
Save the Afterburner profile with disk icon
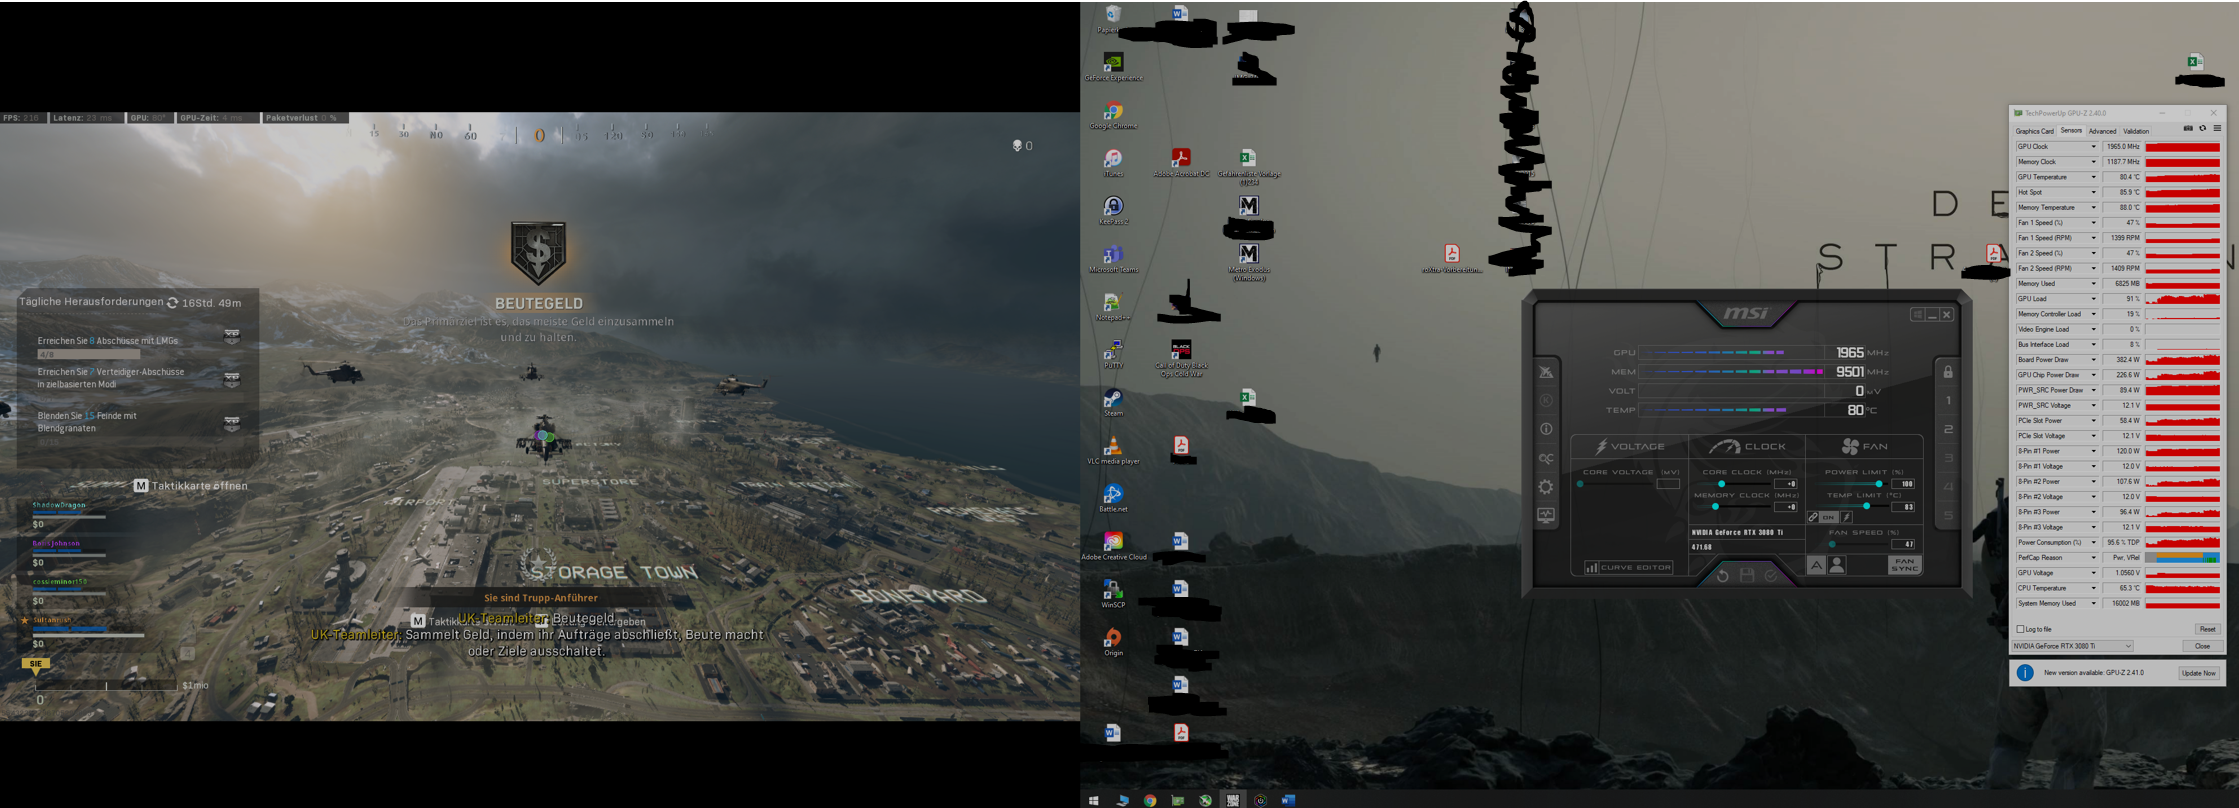tap(1747, 576)
